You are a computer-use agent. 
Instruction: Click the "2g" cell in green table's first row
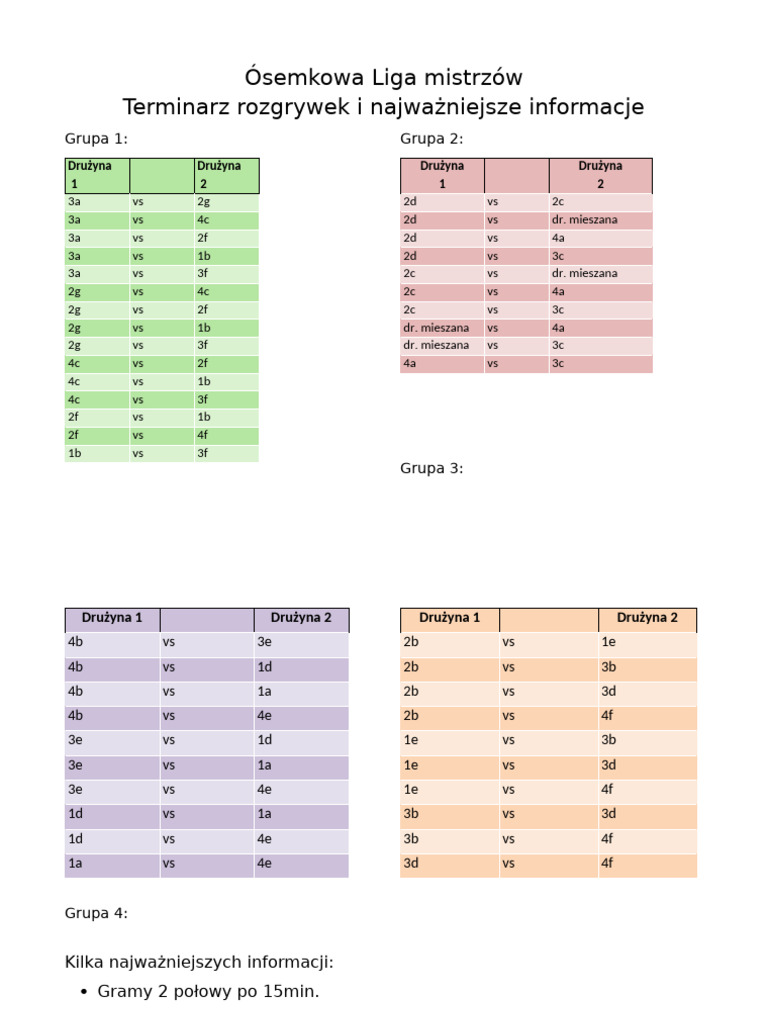coord(203,202)
